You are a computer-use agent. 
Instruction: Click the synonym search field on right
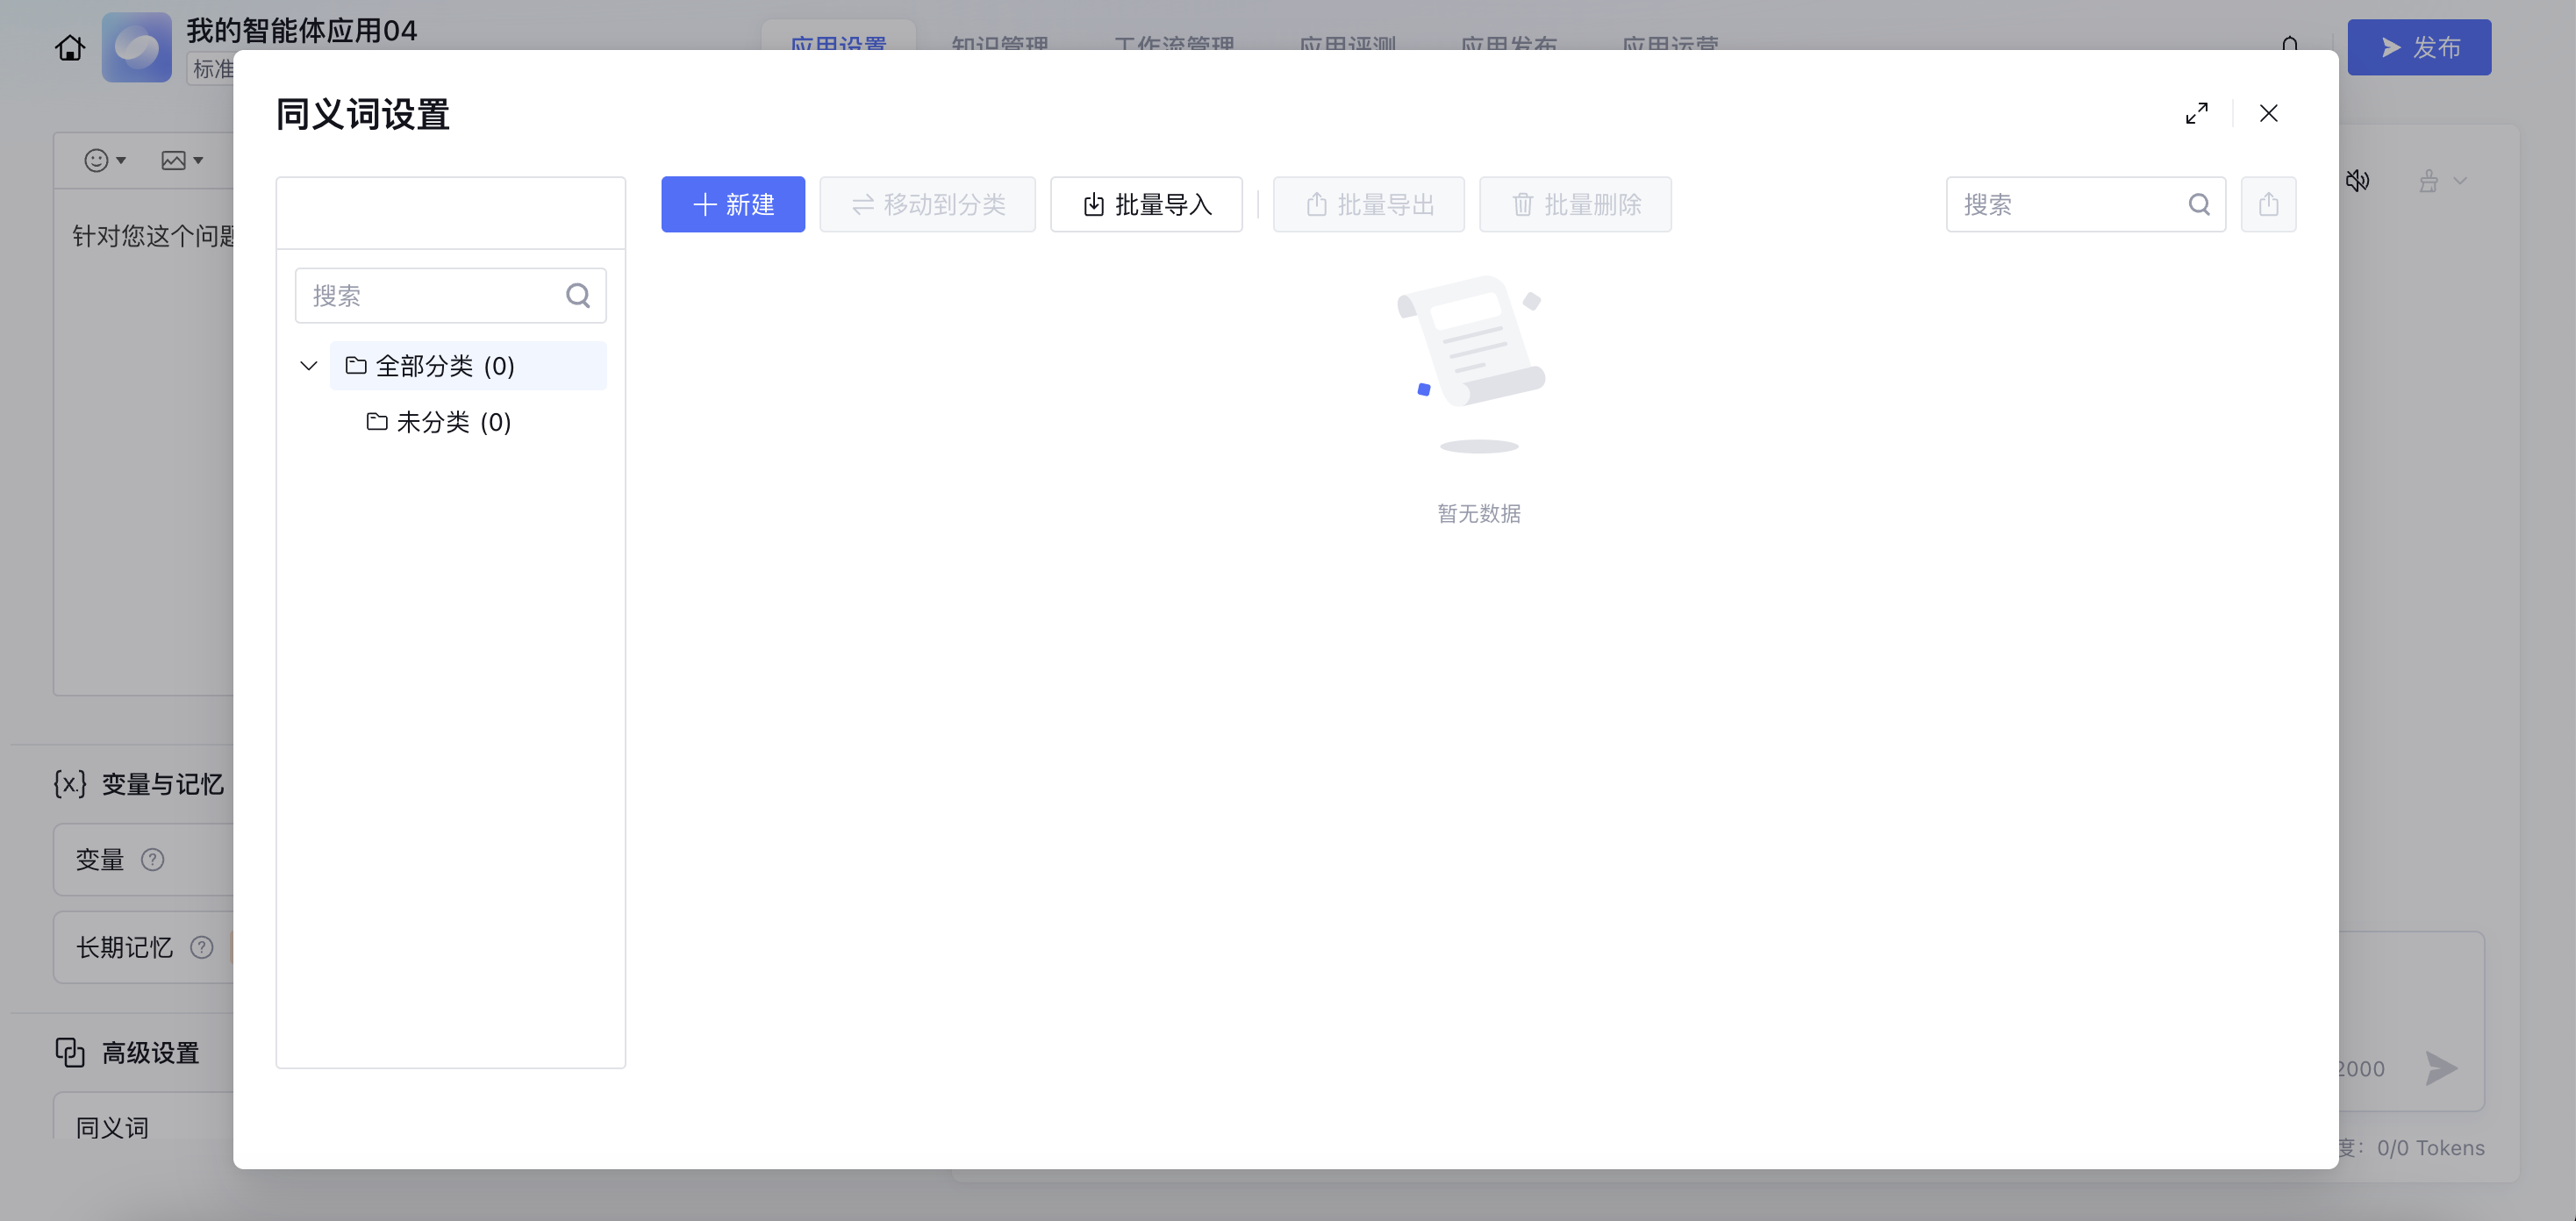2065,204
